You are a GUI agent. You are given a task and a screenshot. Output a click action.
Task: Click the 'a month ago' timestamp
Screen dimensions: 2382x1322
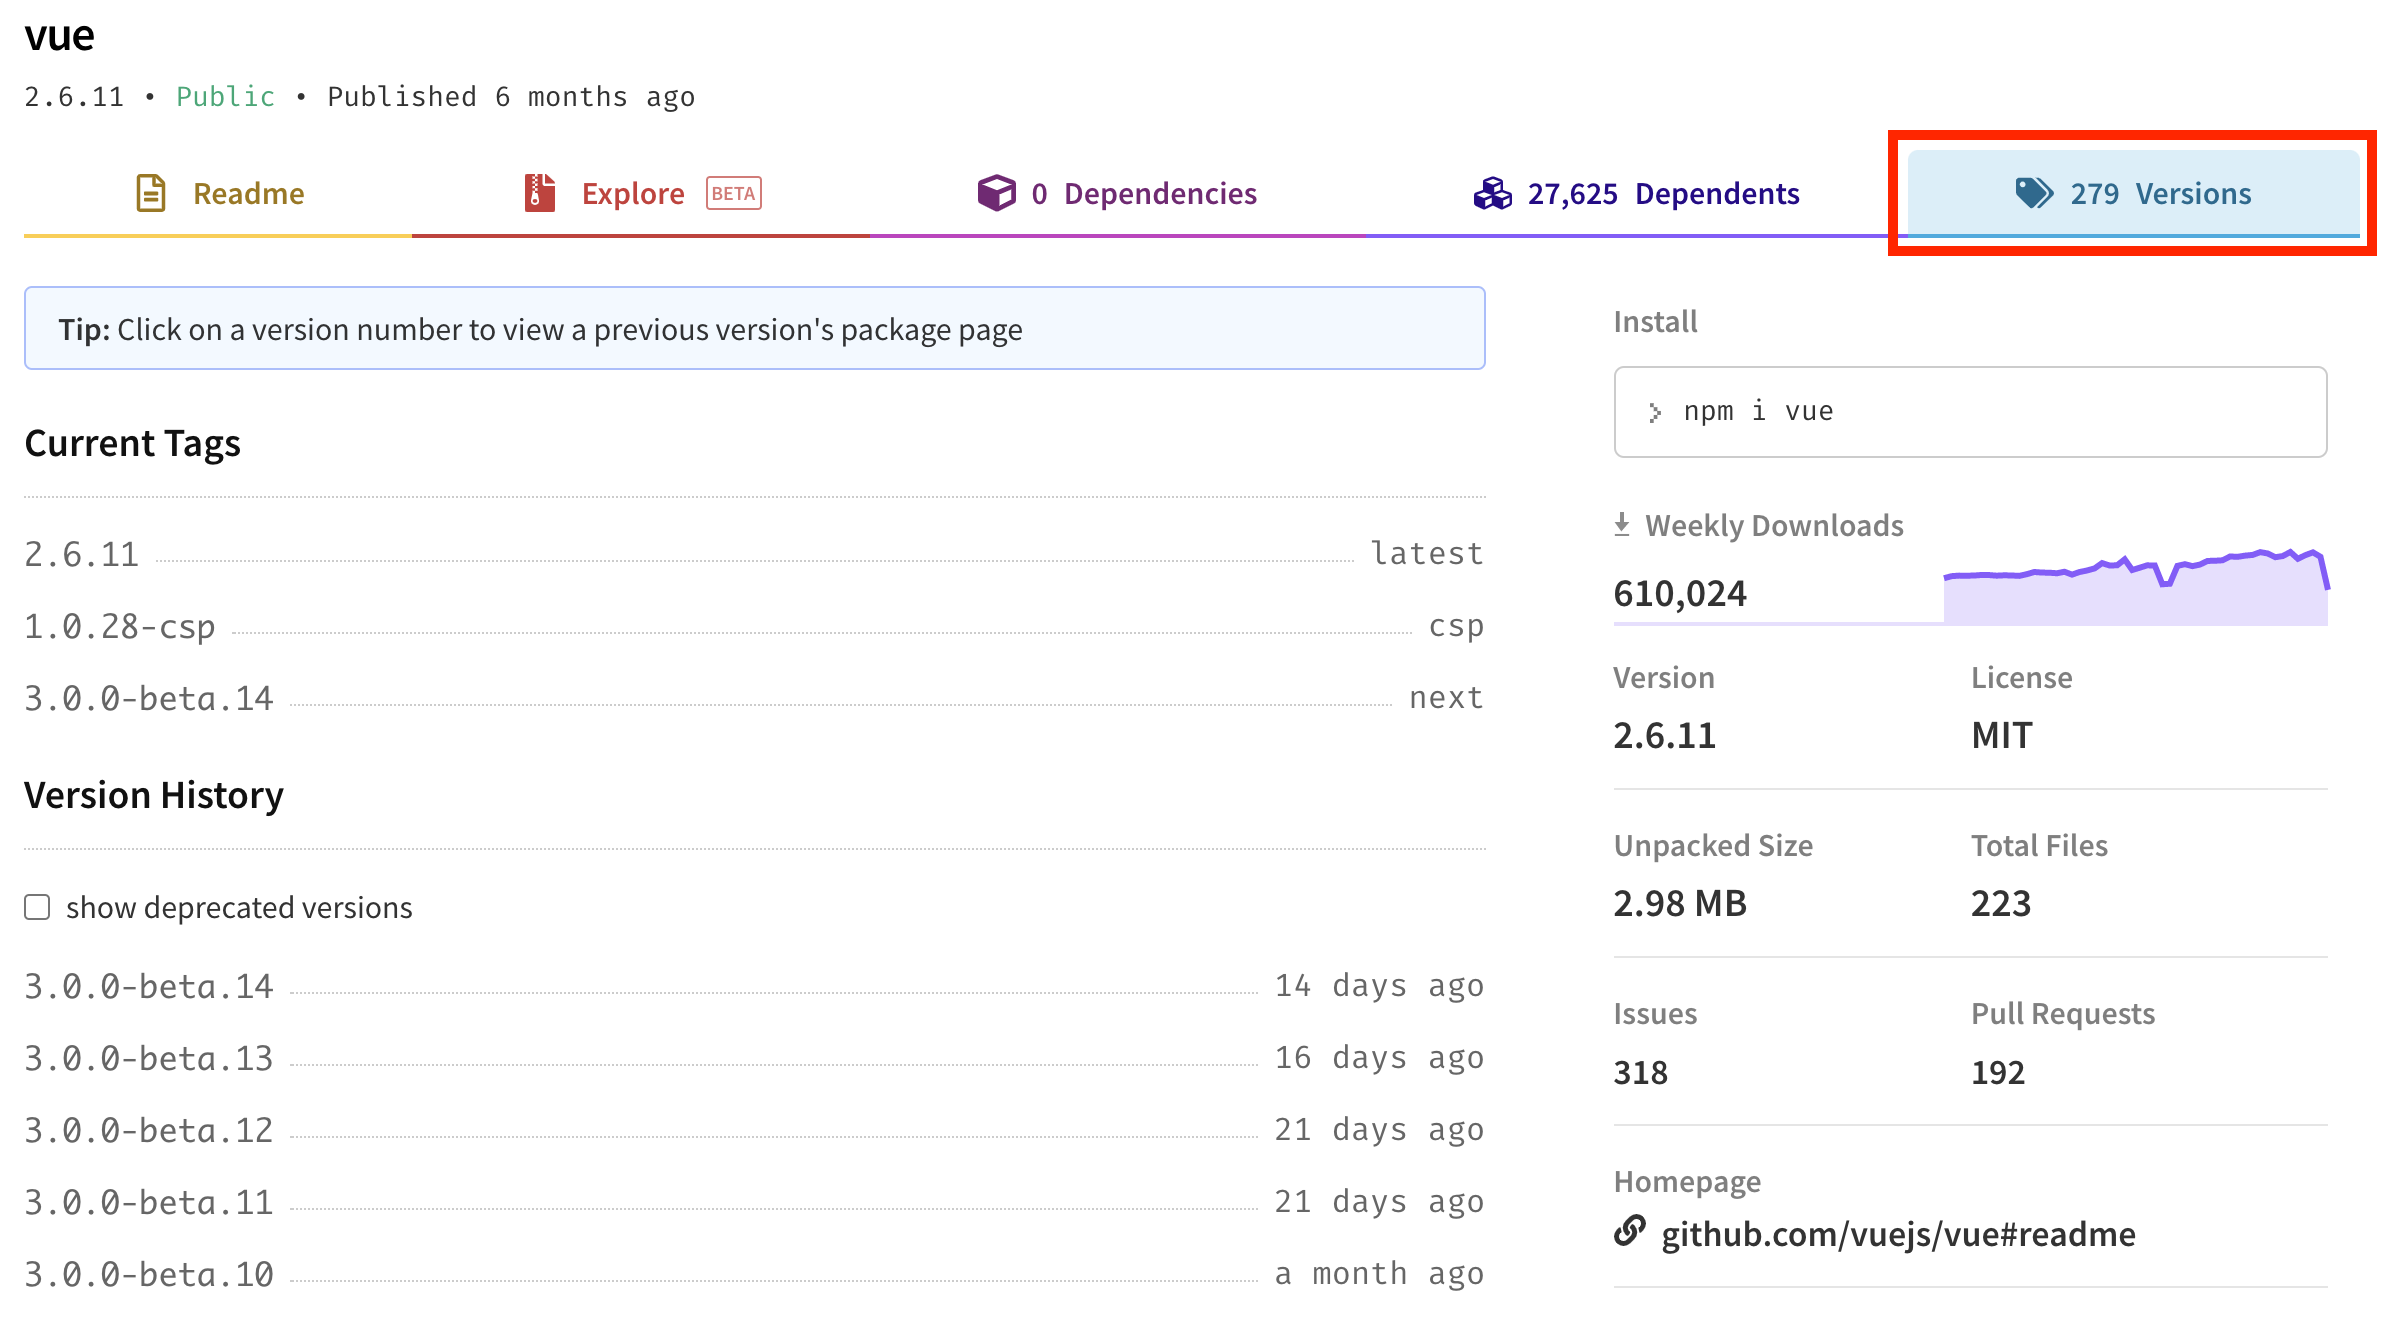pyautogui.click(x=1379, y=1274)
